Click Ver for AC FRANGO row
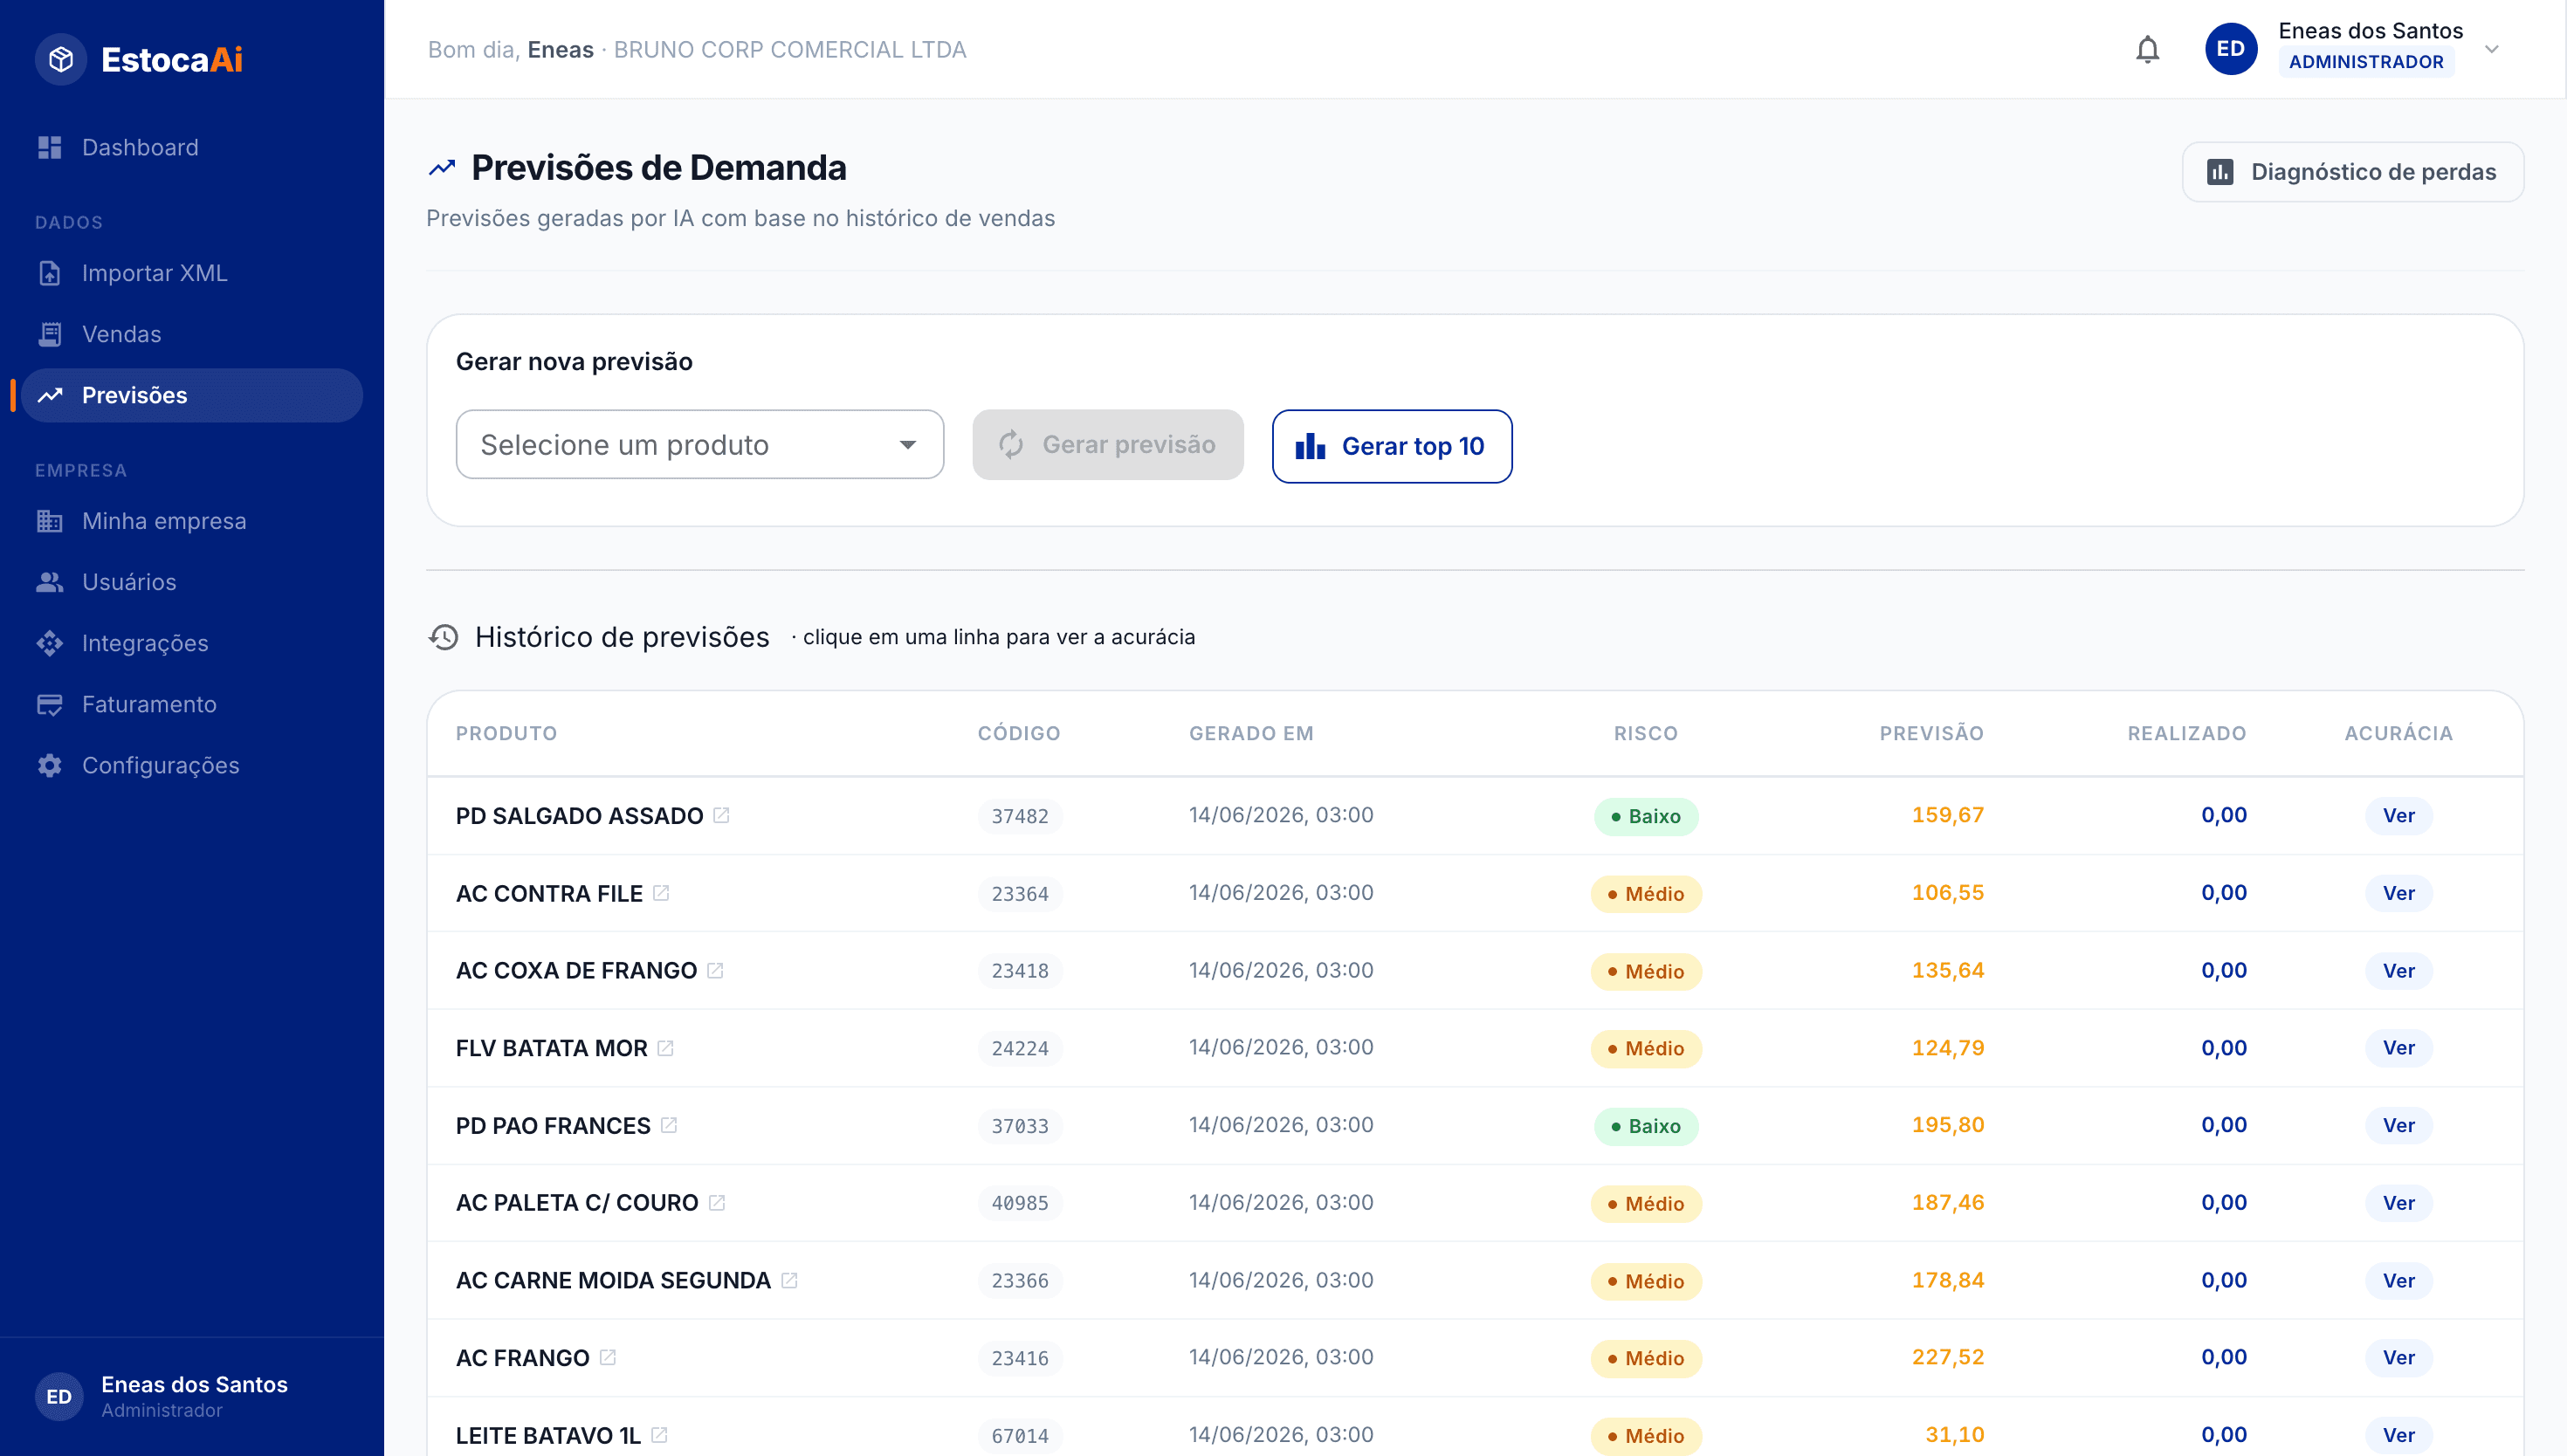 pyautogui.click(x=2398, y=1357)
